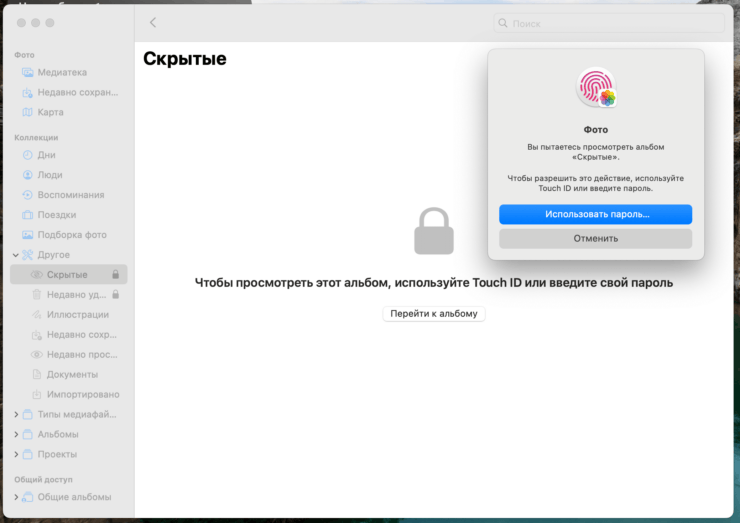Open Медиатека in the sidebar
This screenshot has height=523, width=740.
click(69, 72)
